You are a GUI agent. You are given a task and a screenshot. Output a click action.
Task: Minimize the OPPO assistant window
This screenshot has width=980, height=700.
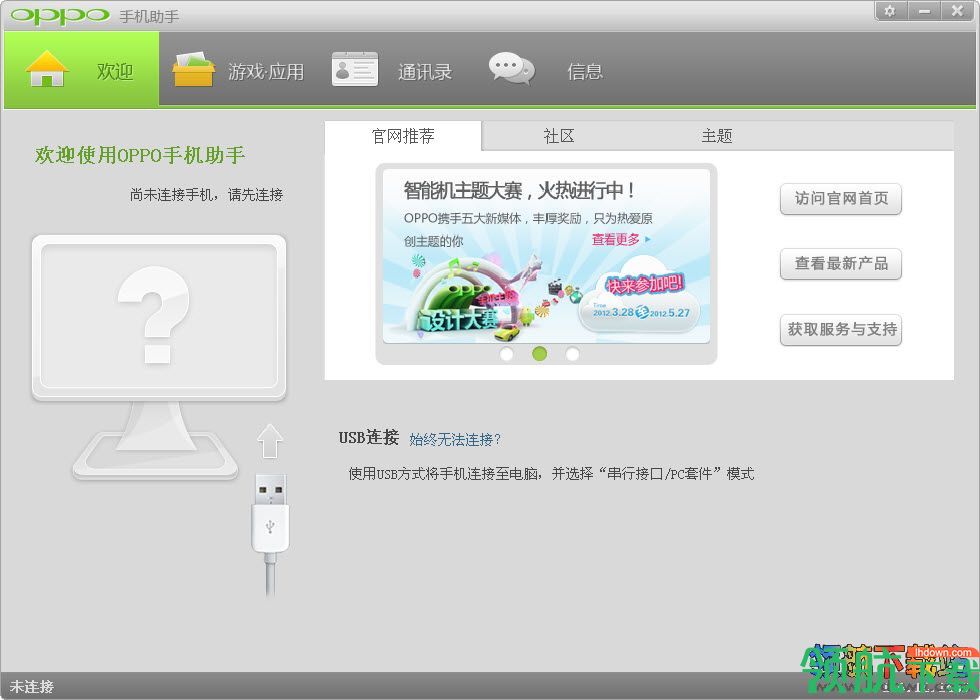click(924, 11)
